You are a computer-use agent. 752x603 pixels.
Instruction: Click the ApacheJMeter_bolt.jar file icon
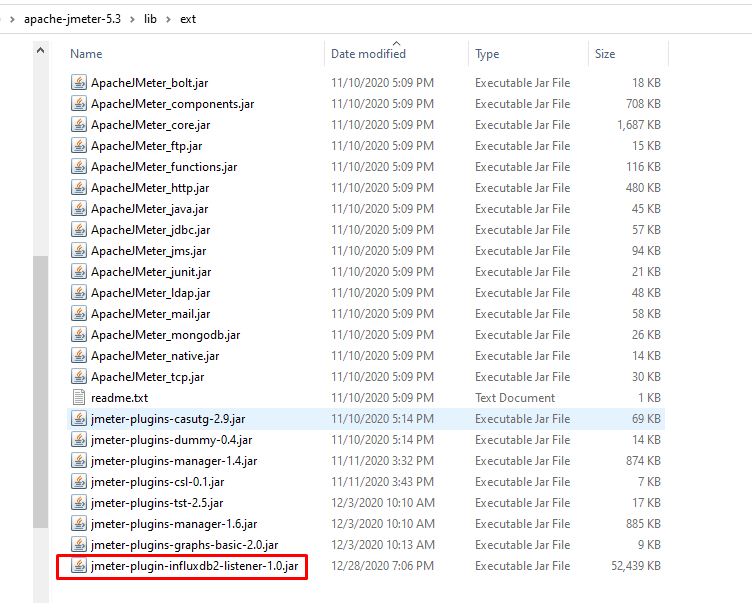point(79,83)
